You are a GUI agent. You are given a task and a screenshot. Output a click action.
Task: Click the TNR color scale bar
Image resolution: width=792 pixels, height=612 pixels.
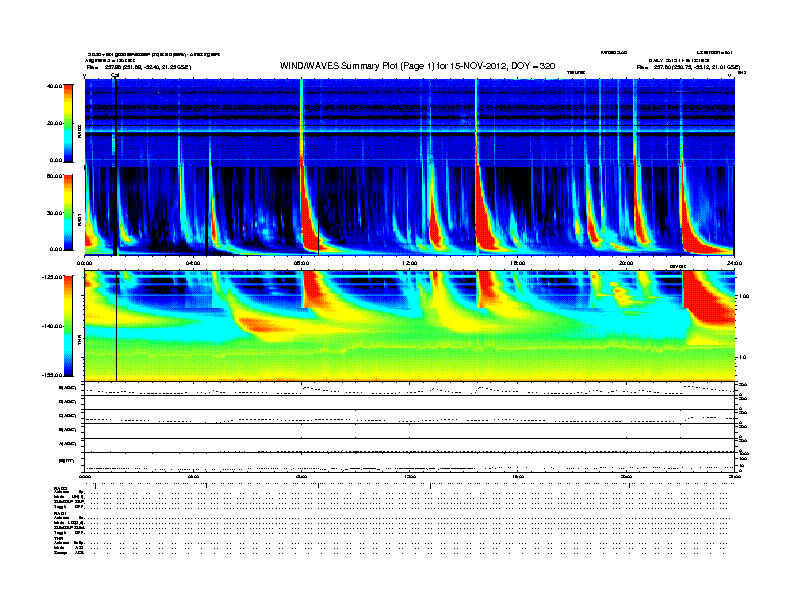[x=68, y=326]
